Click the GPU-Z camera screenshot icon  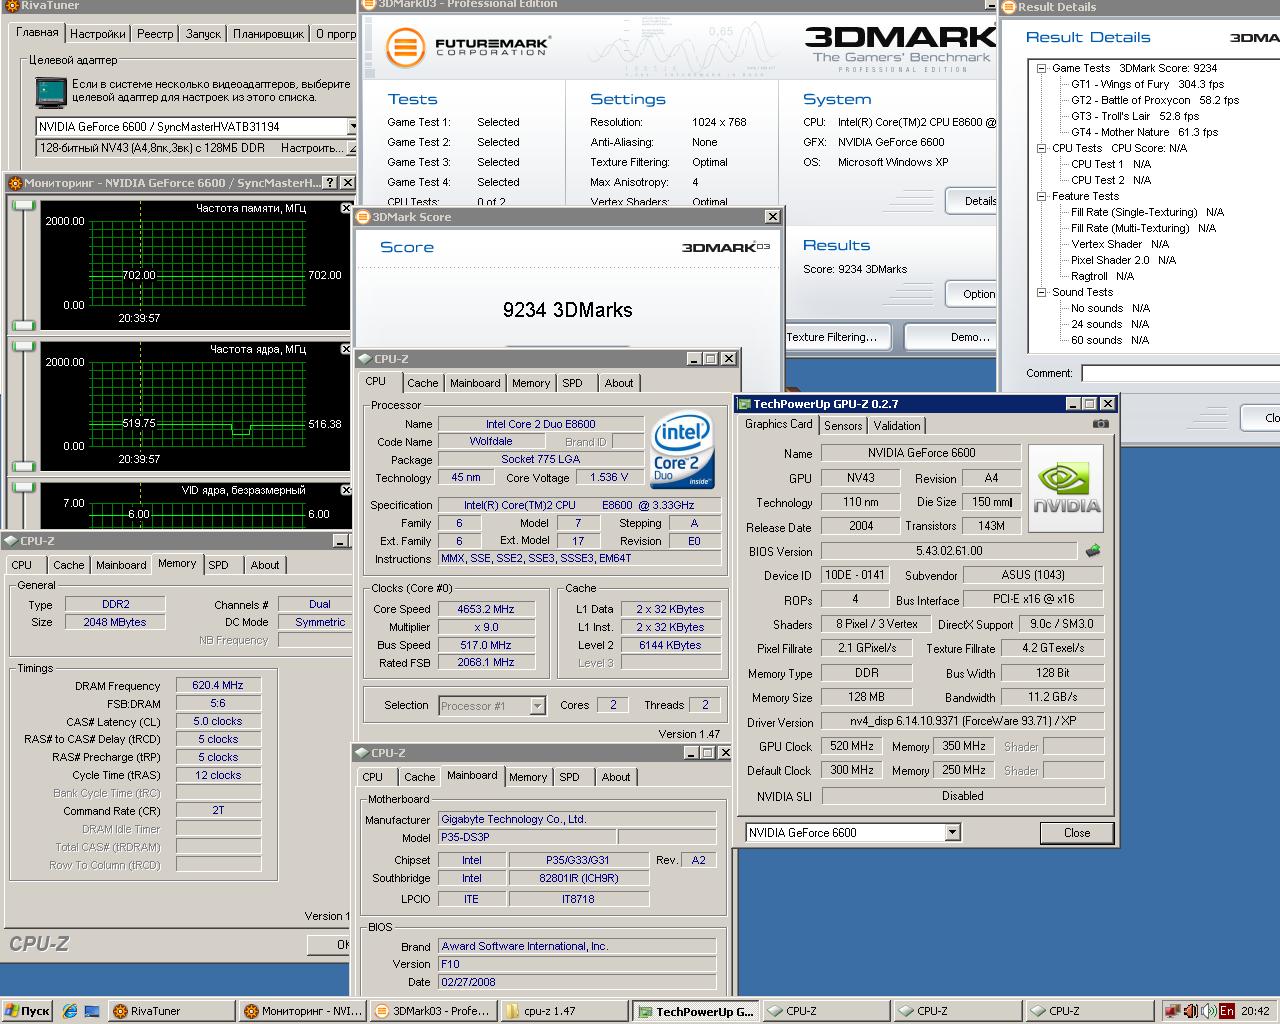click(x=1100, y=424)
